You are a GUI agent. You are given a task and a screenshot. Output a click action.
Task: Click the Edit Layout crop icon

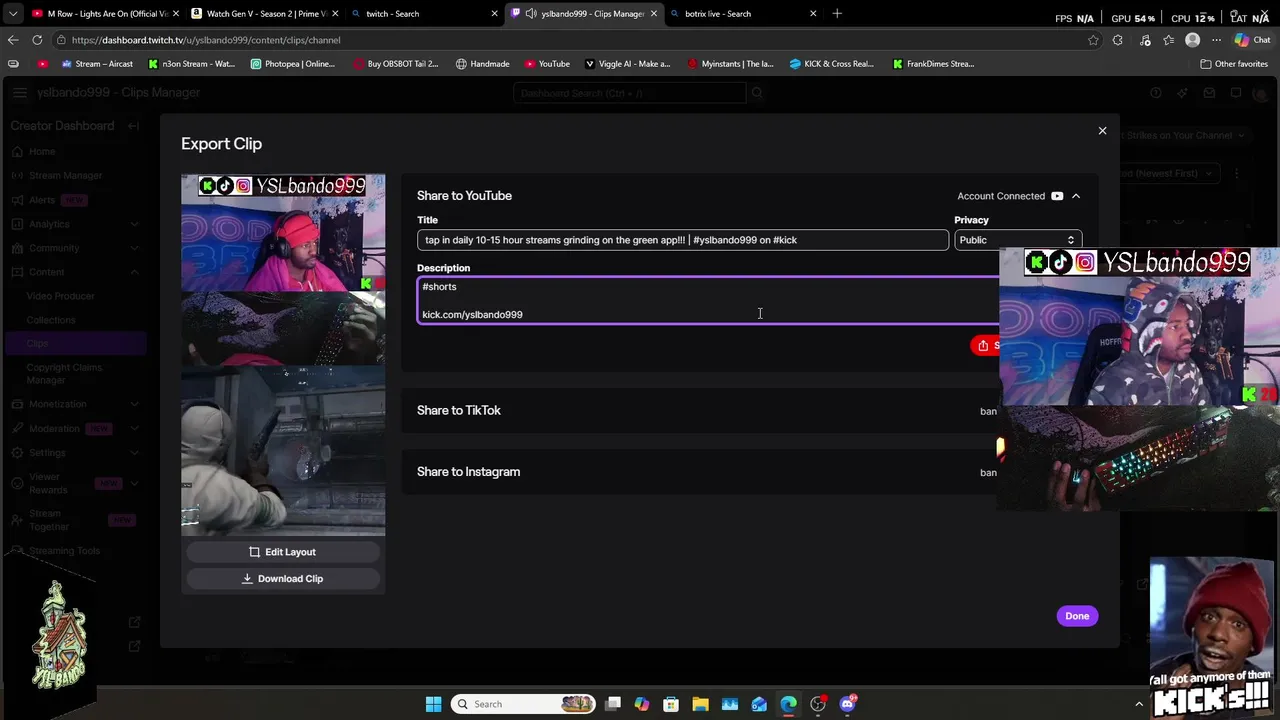pyautogui.click(x=255, y=552)
